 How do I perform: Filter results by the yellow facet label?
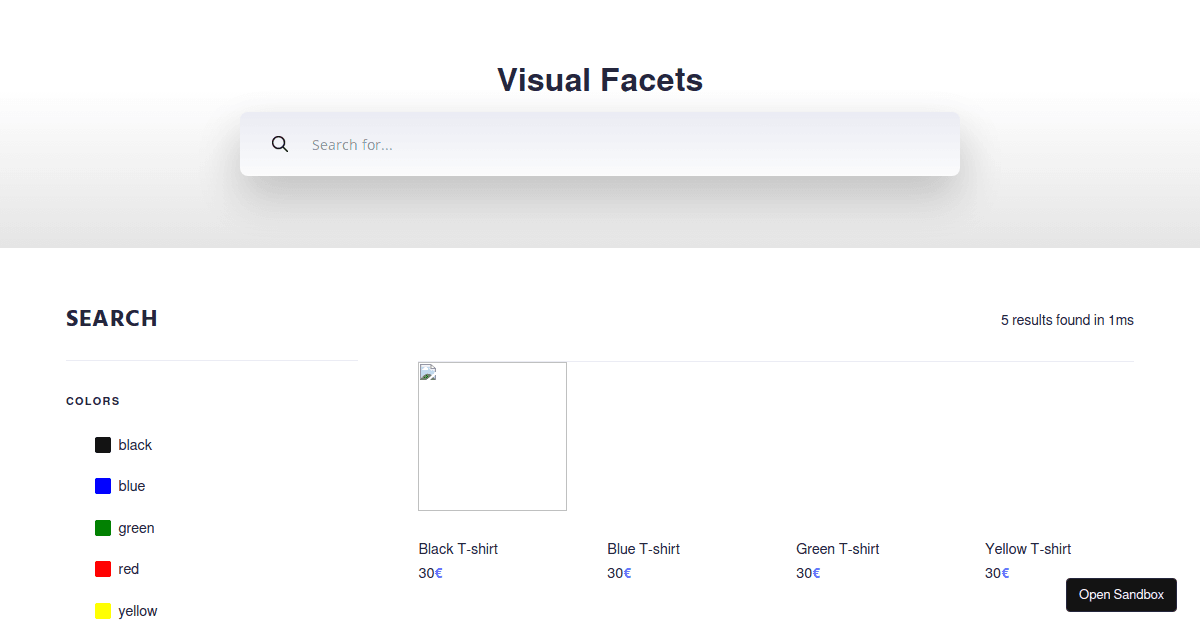tap(138, 610)
